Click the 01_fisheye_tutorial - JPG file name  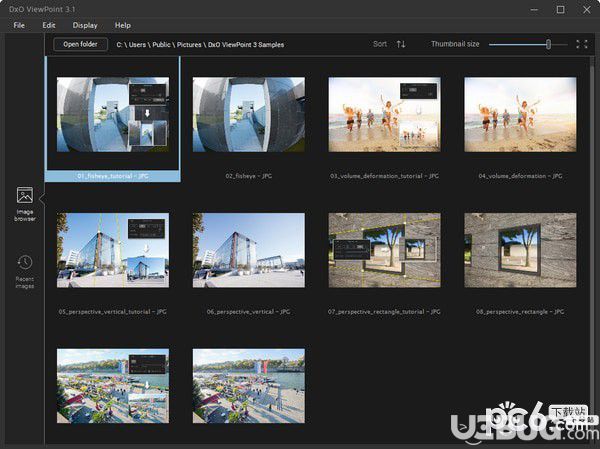tap(113, 176)
